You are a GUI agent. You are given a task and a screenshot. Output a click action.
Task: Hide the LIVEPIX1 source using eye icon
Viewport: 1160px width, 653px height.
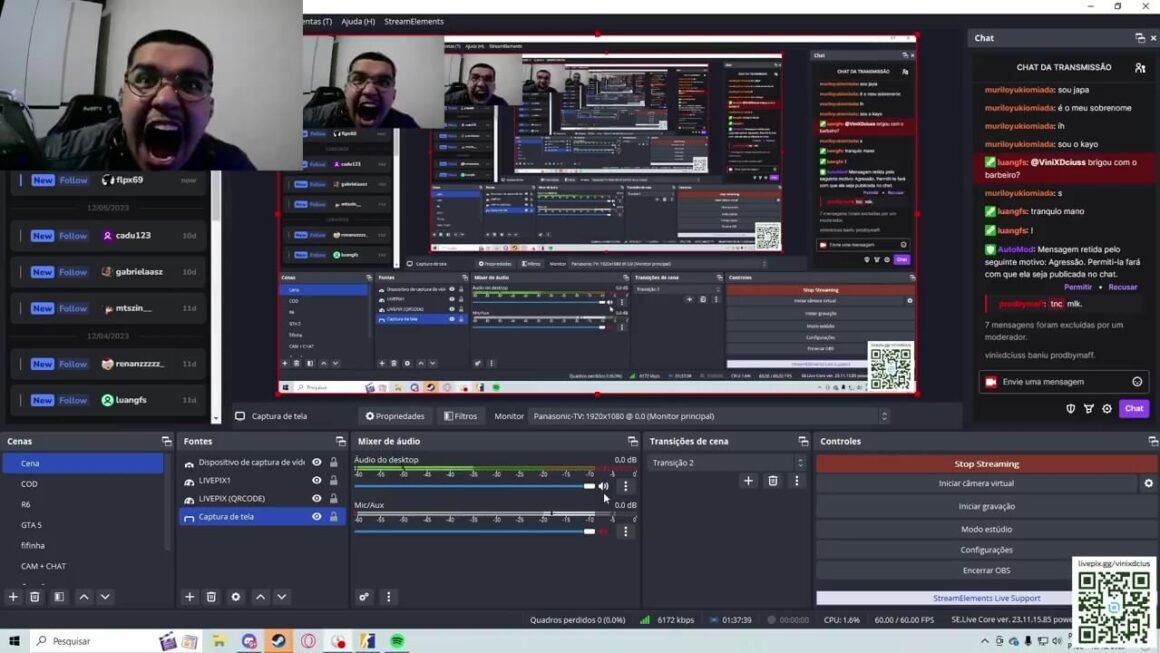317,481
